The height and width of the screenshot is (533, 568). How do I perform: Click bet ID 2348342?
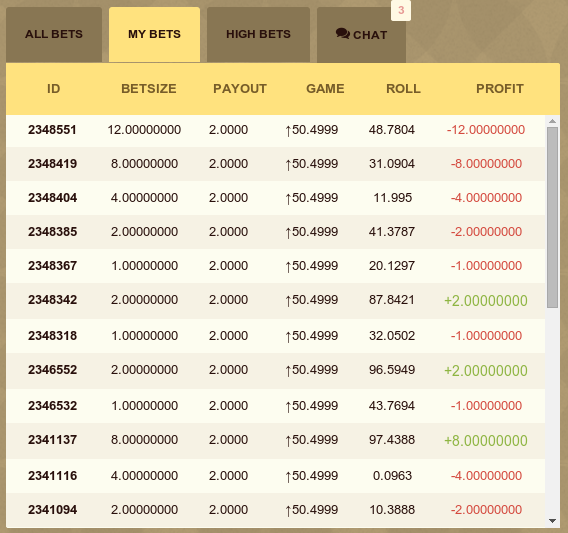(53, 300)
